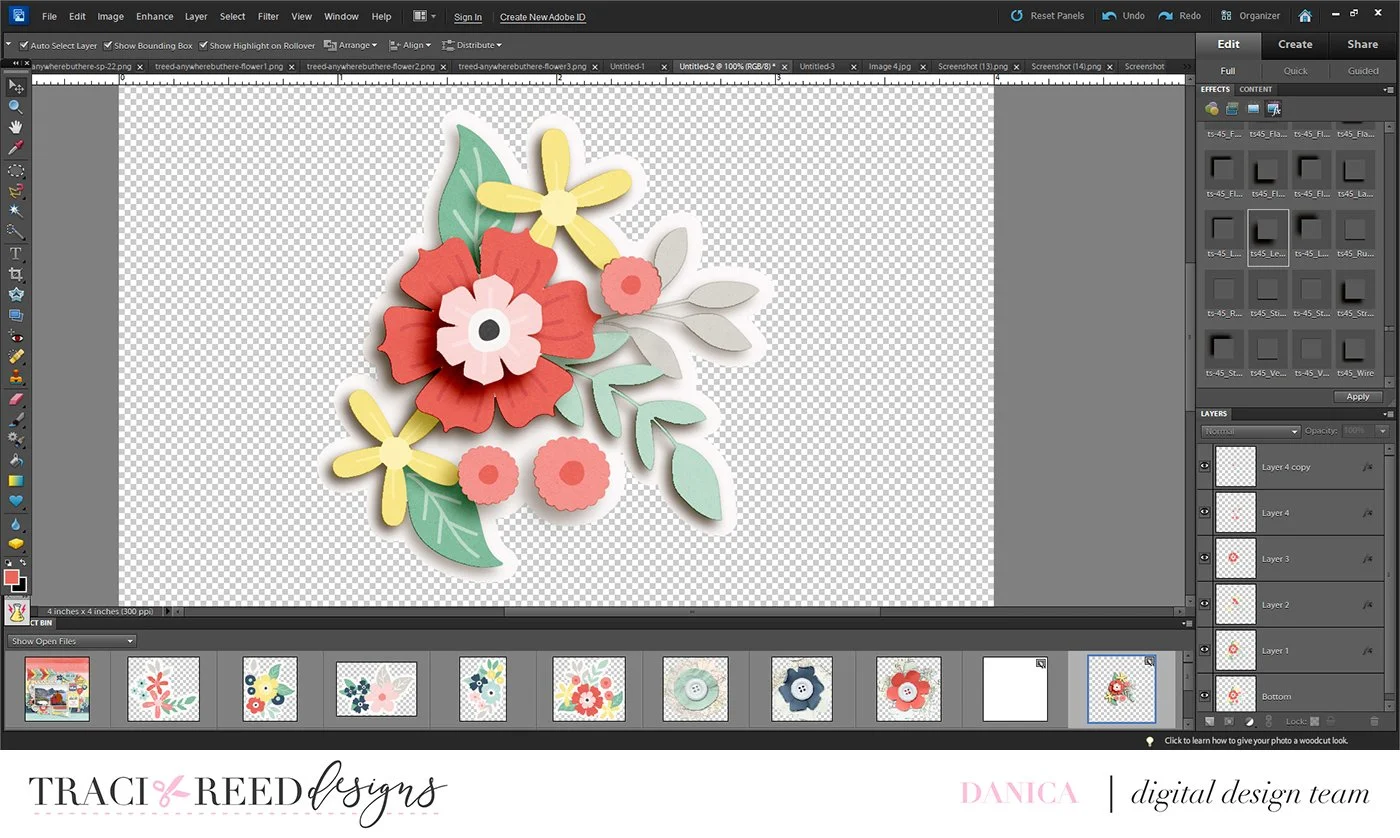1400x838 pixels.
Task: Open the Enhance menu
Action: pyautogui.click(x=154, y=17)
